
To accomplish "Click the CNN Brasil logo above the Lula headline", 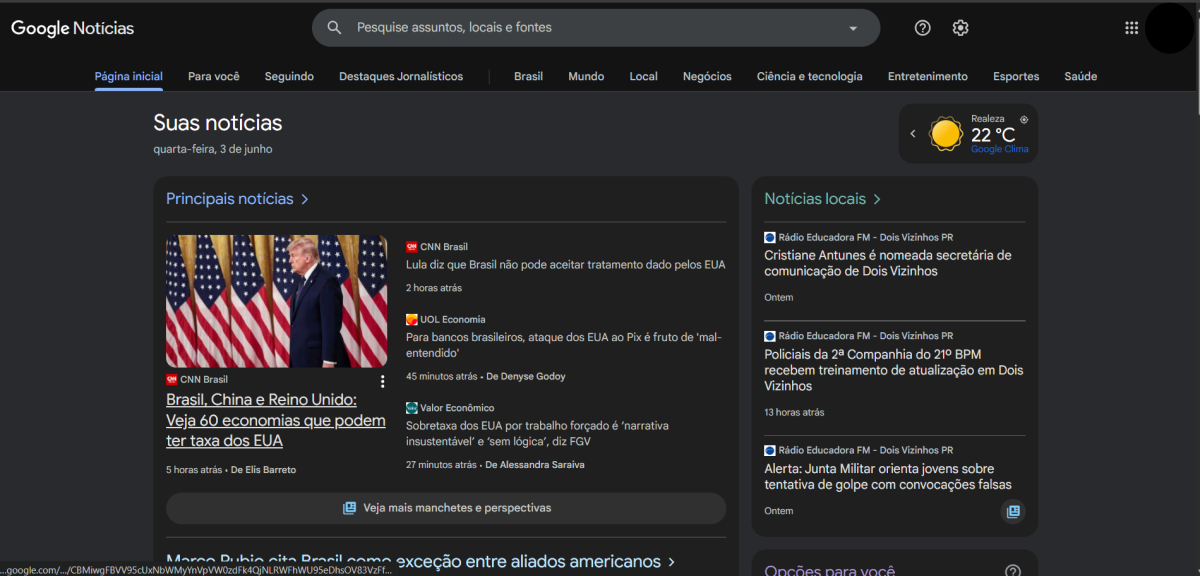I will point(411,247).
